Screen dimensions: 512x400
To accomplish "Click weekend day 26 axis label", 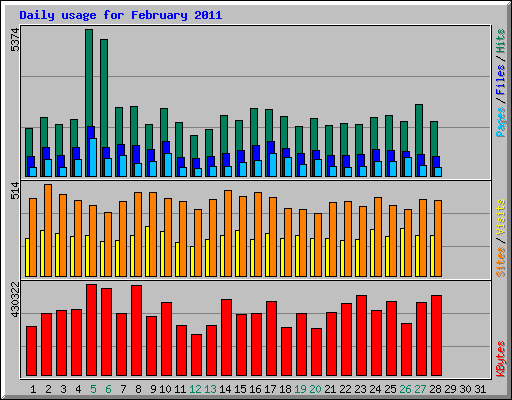I will click(405, 389).
